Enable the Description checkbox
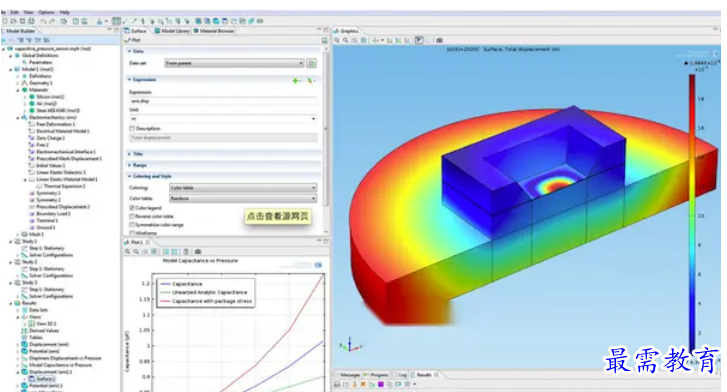 pyautogui.click(x=132, y=129)
